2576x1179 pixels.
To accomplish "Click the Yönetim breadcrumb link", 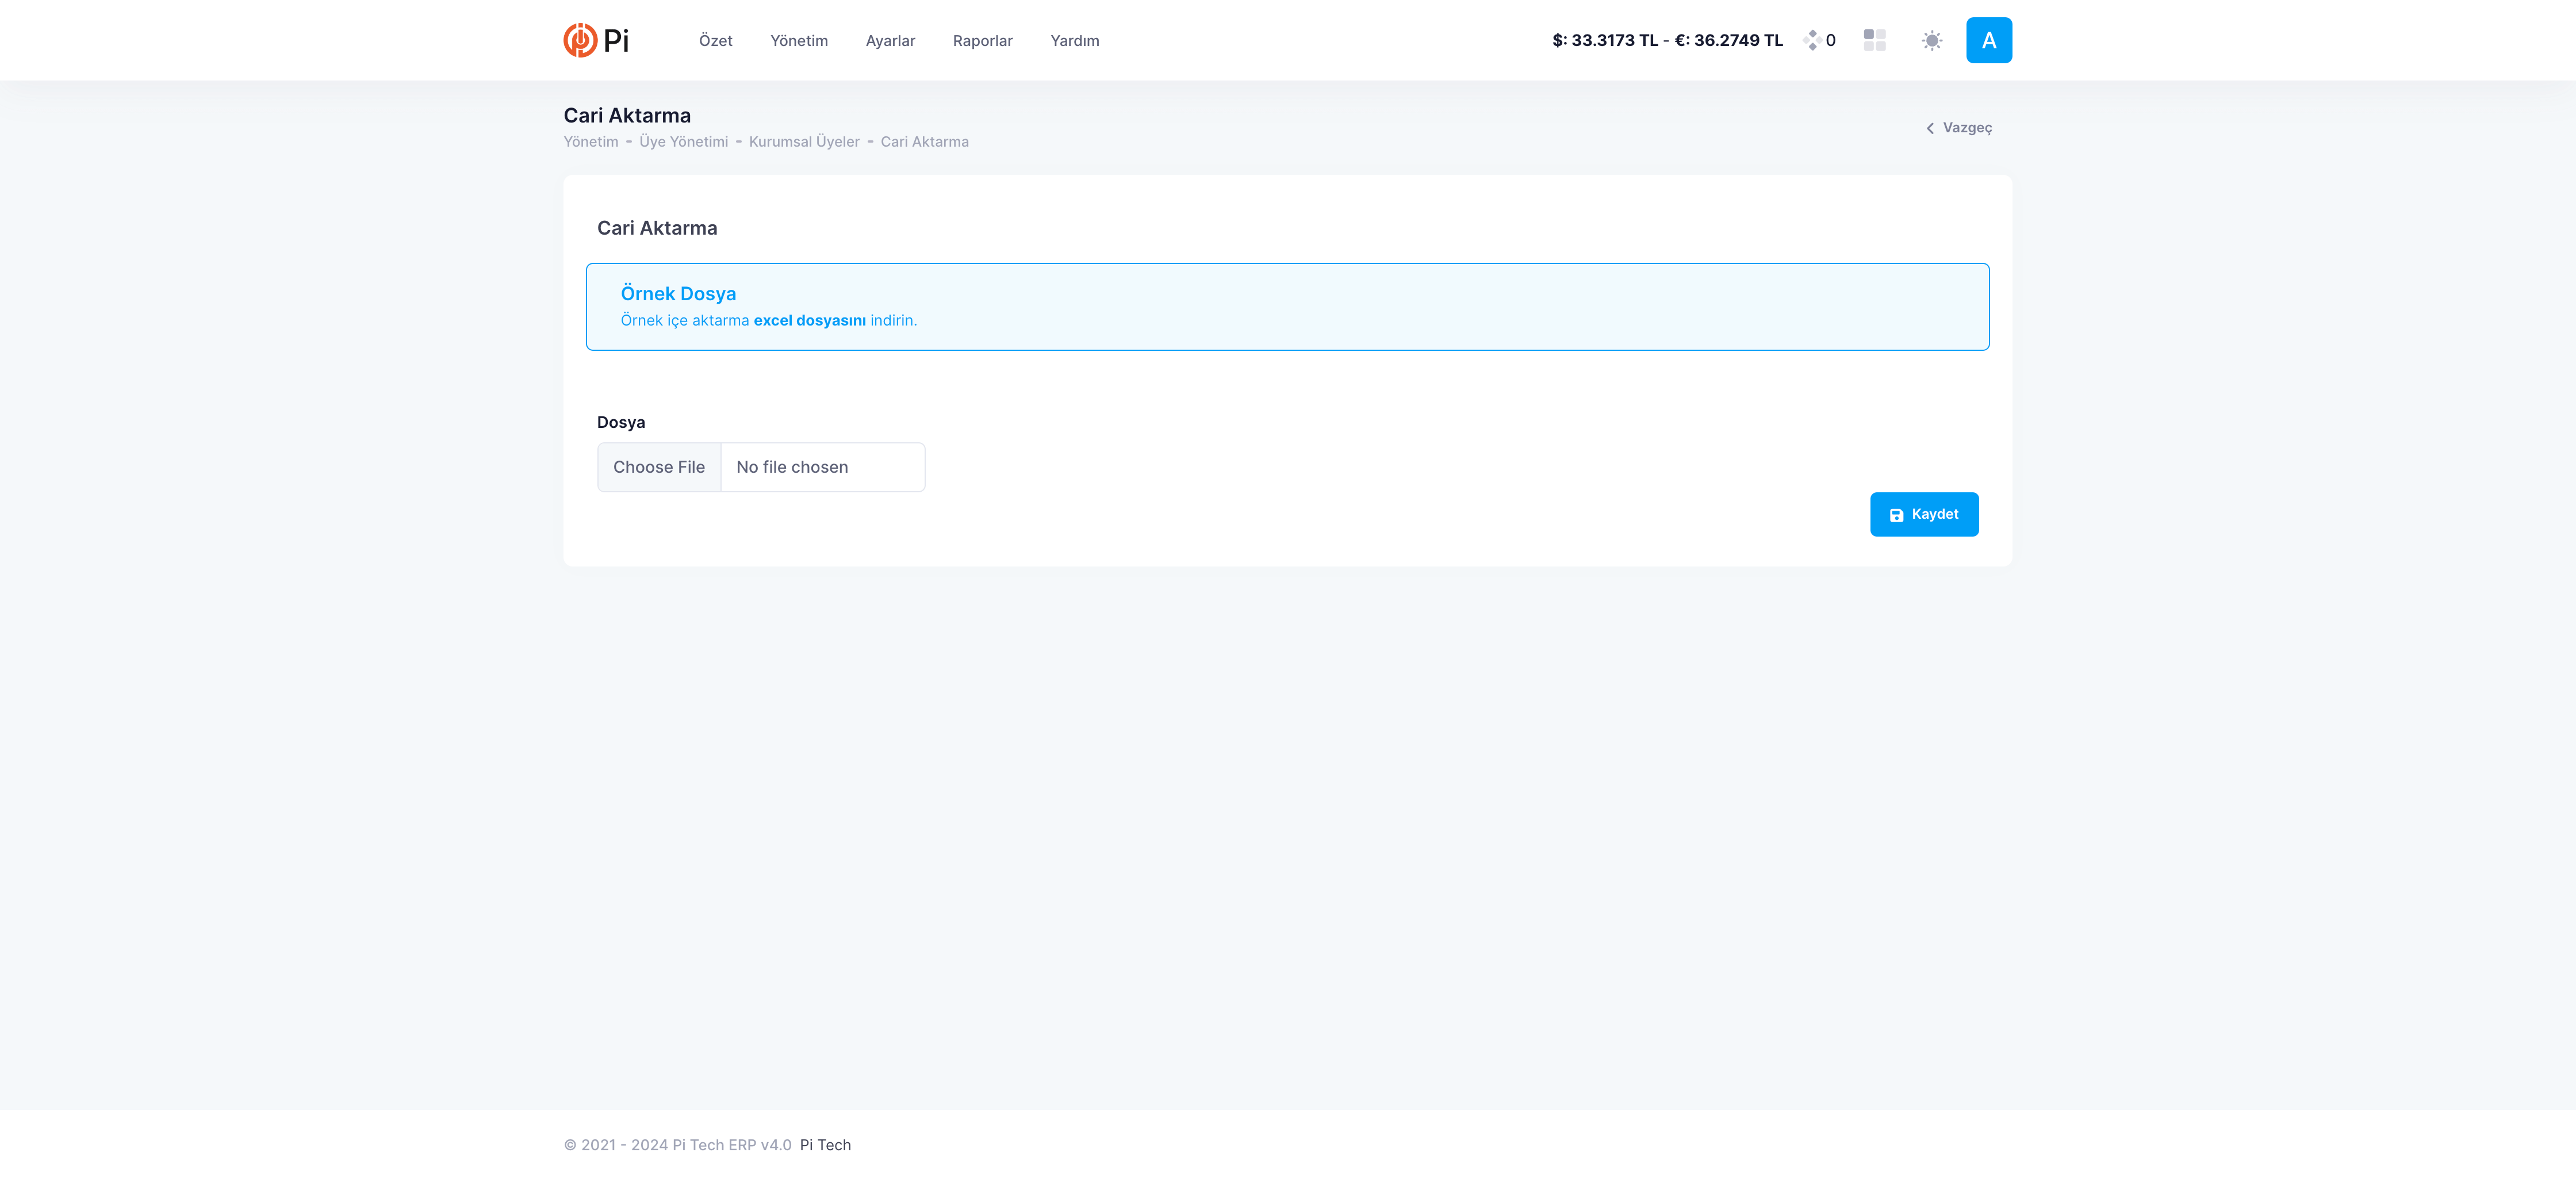I will 591,142.
